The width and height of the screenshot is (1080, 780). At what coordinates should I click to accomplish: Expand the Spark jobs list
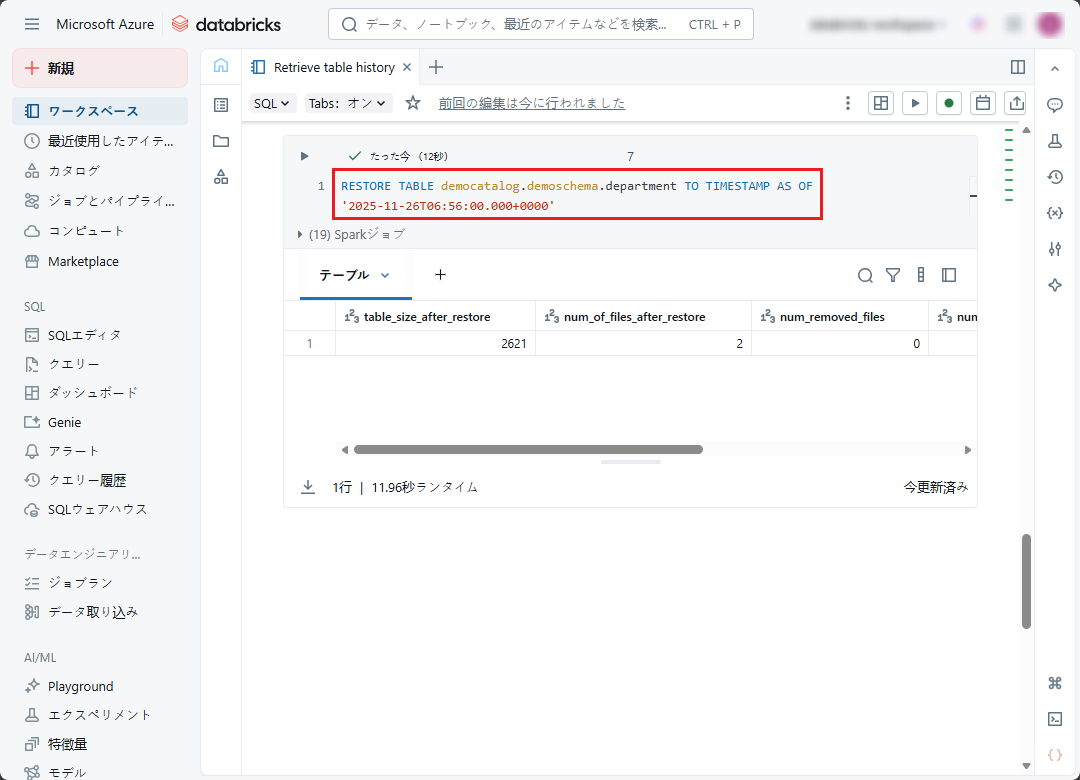tap(300, 234)
